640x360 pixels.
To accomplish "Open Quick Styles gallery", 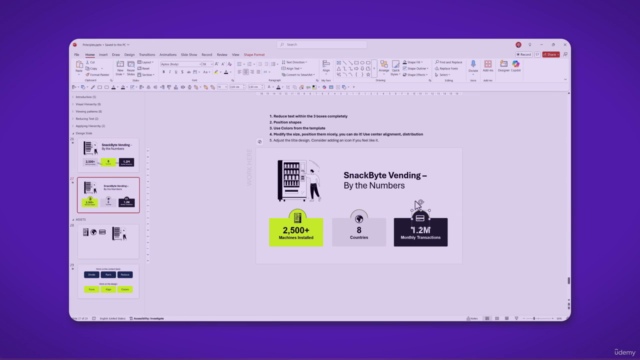I will [395, 68].
